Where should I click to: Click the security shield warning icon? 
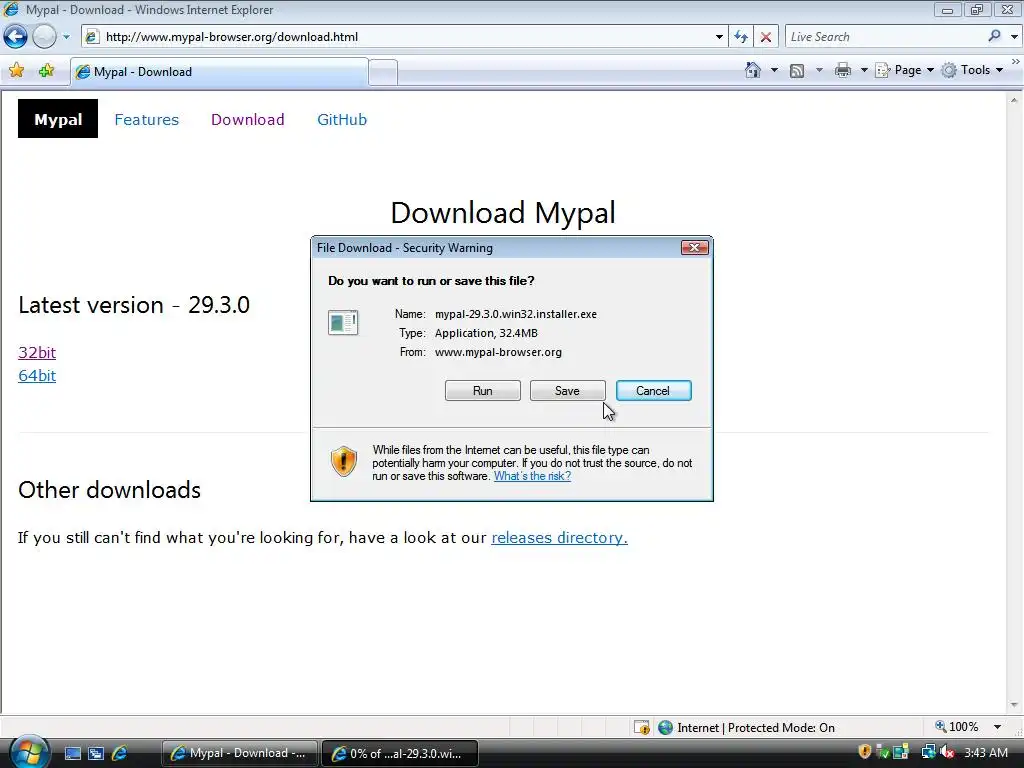coord(344,461)
